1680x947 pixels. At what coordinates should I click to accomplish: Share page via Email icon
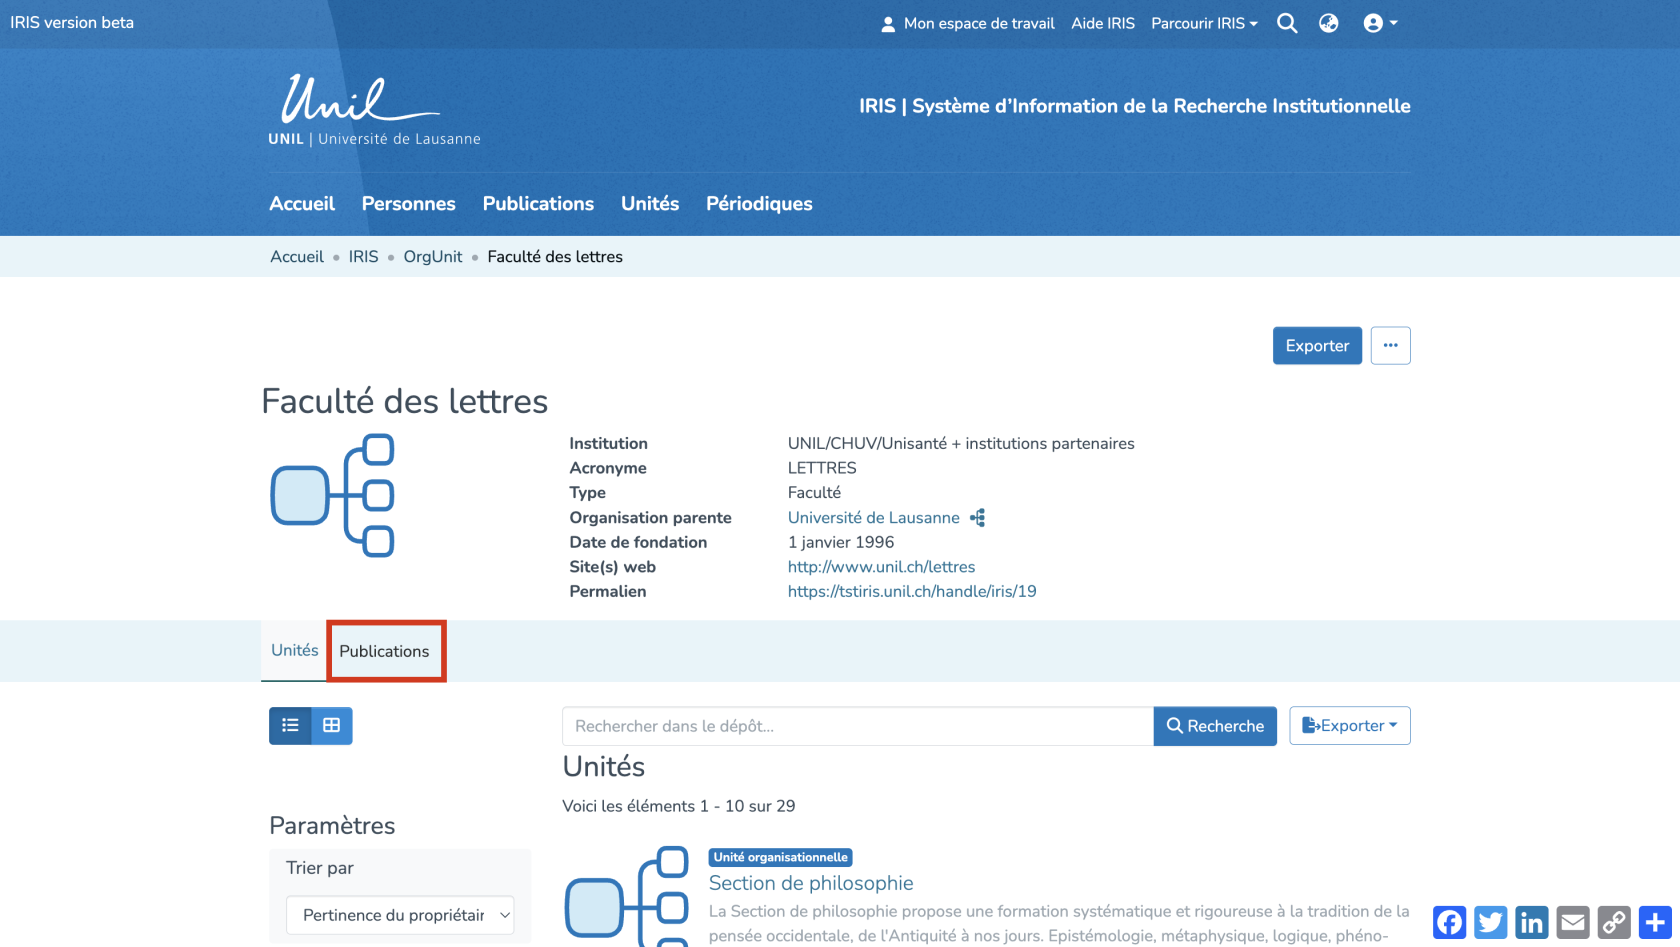1573,922
